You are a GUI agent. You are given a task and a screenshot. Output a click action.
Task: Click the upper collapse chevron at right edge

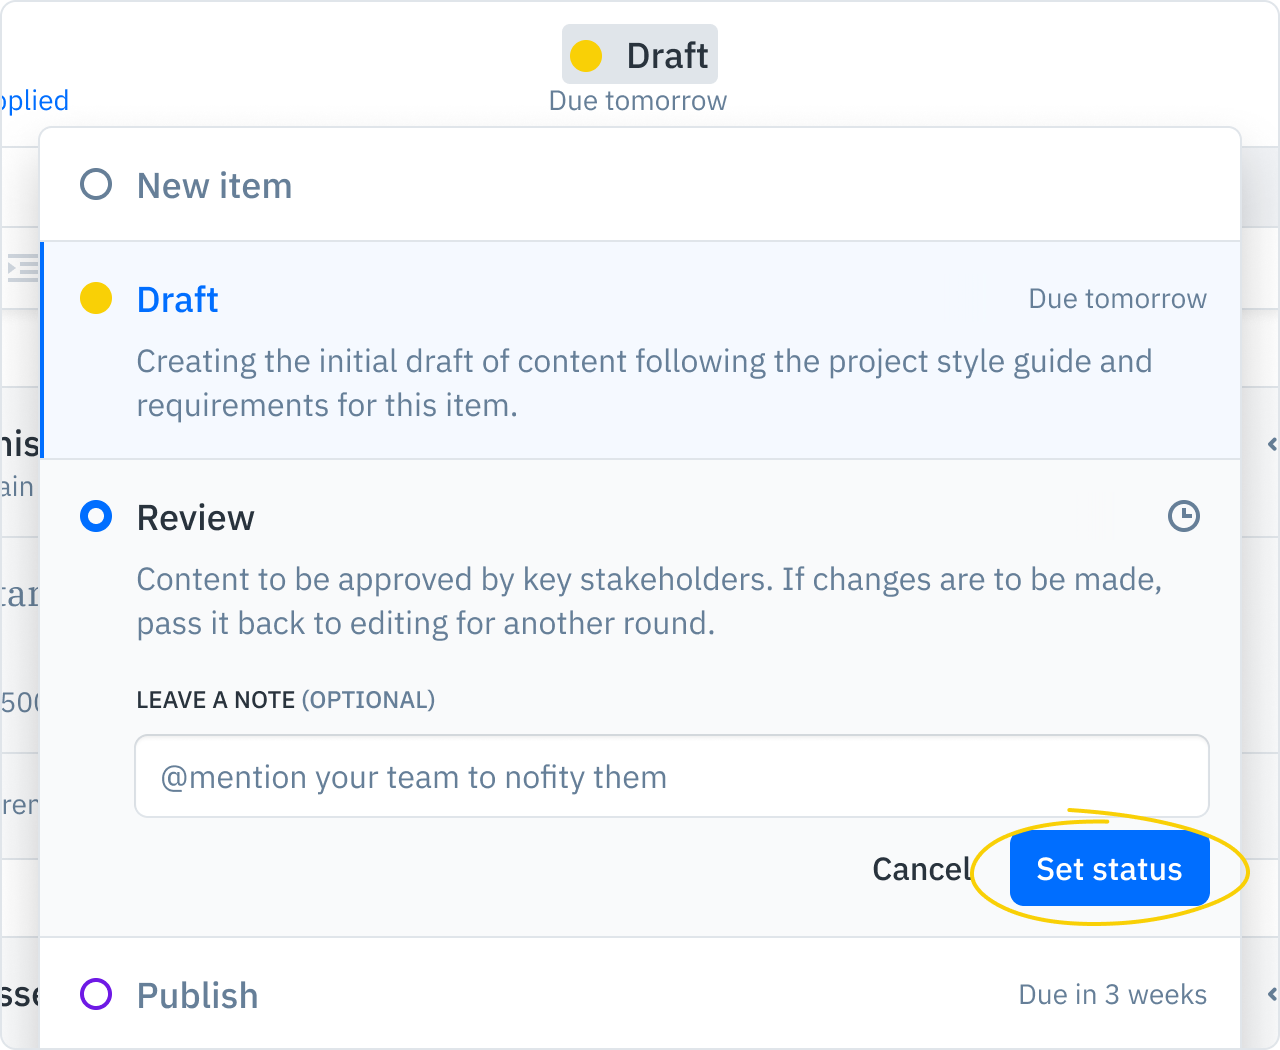[1272, 443]
